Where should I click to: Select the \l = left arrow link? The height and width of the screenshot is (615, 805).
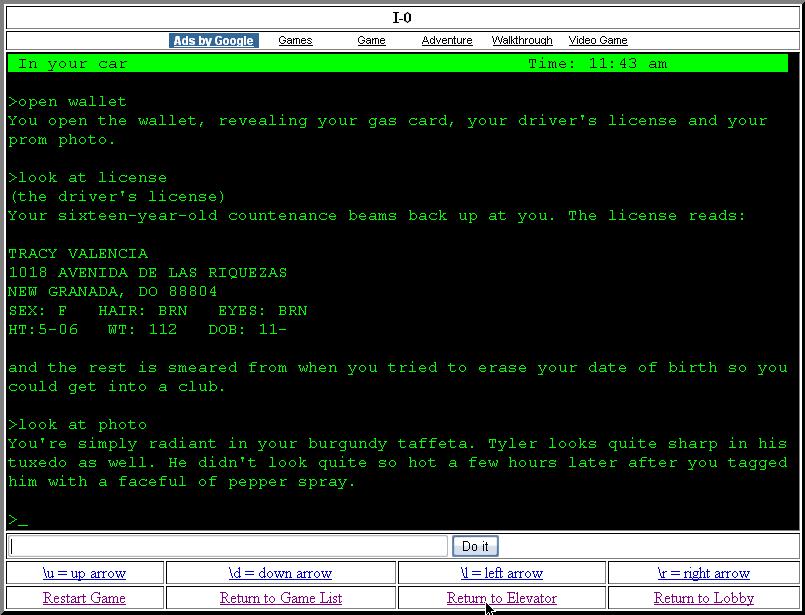pos(501,573)
